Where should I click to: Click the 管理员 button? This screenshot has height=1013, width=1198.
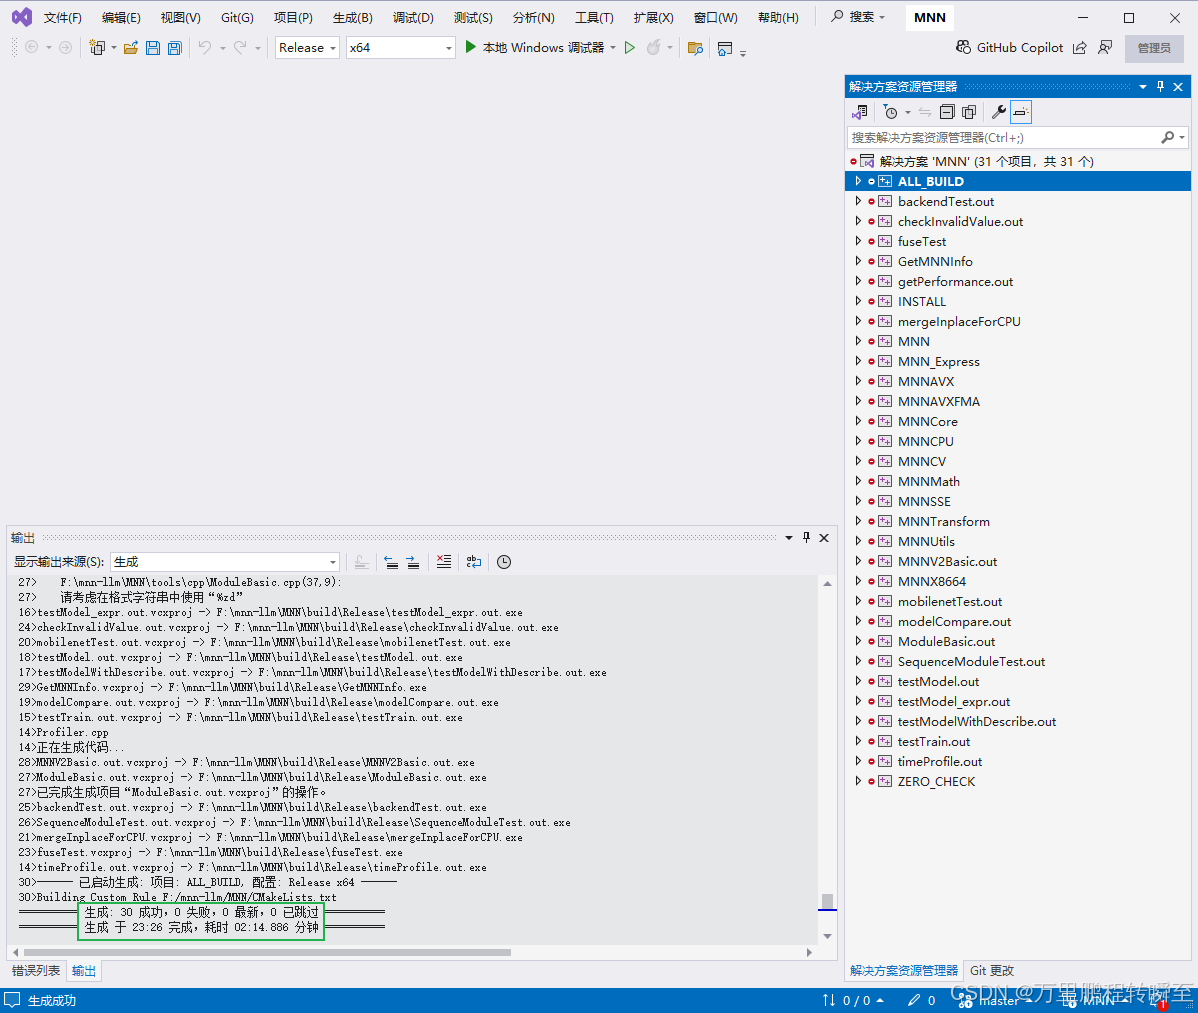click(x=1154, y=48)
